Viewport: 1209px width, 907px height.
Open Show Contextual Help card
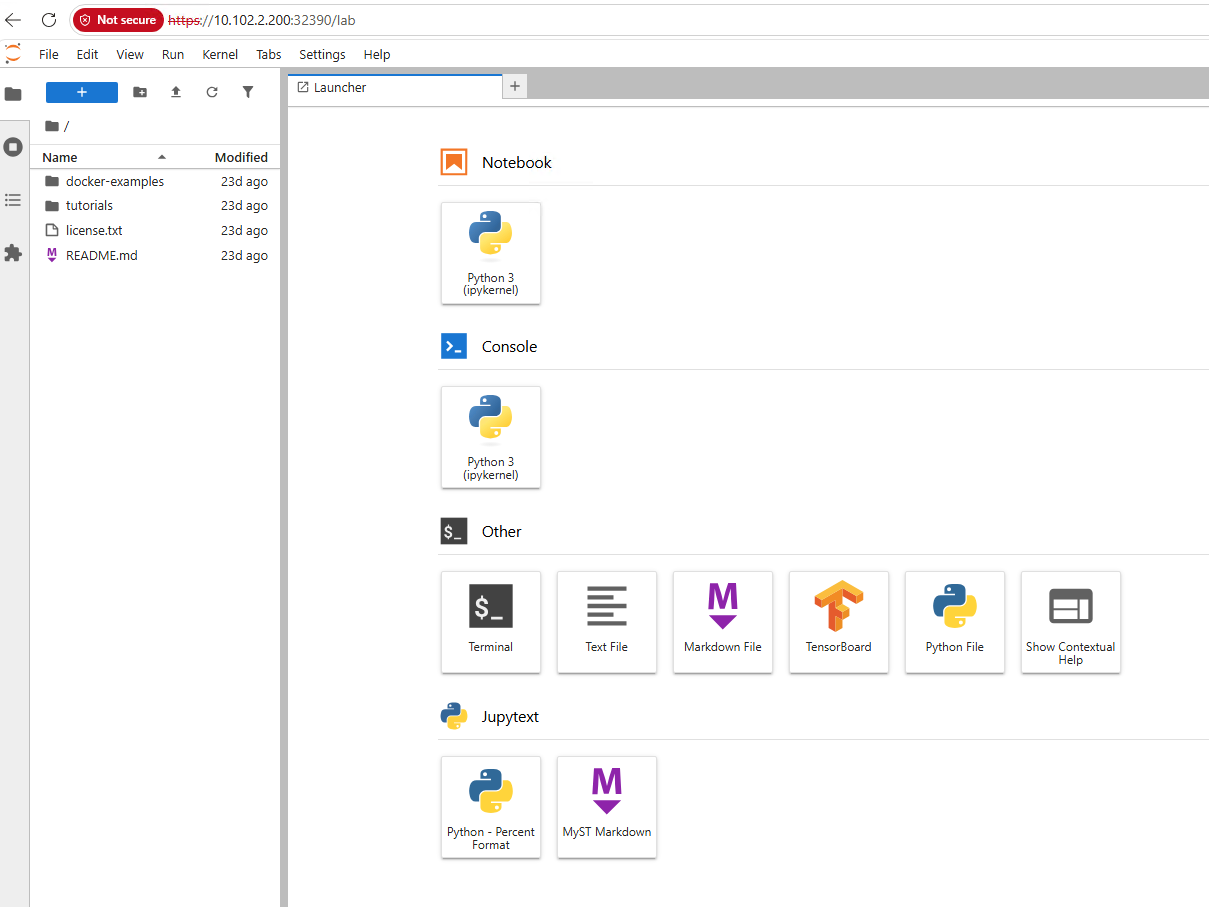(x=1071, y=622)
